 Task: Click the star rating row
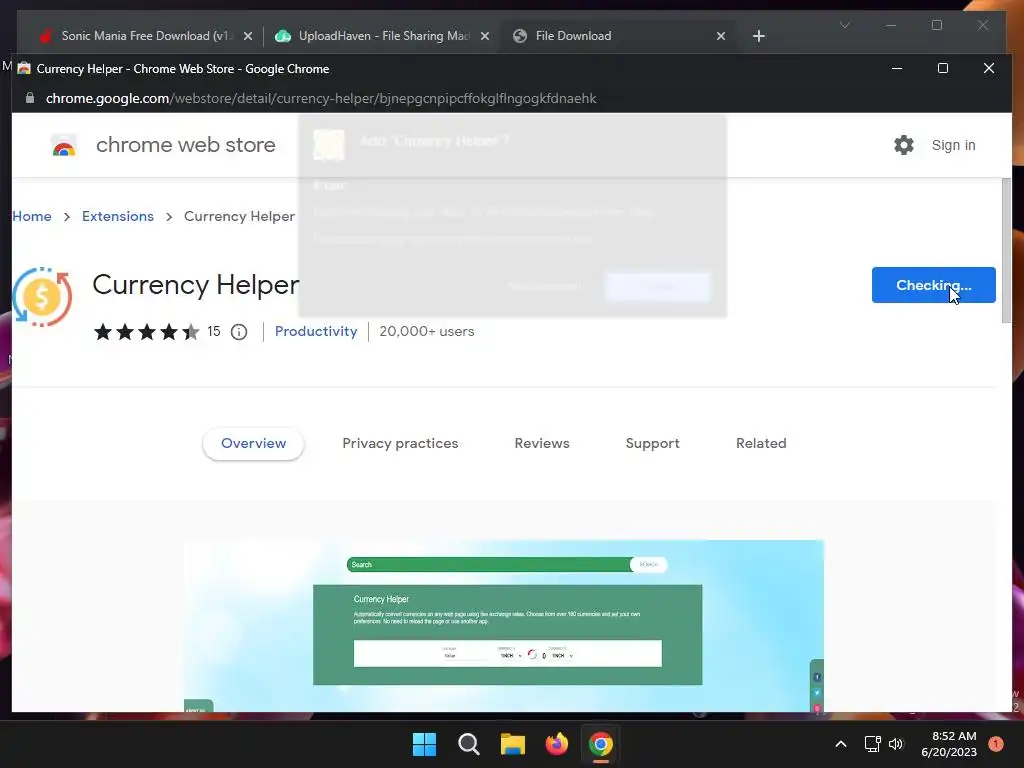tap(147, 332)
